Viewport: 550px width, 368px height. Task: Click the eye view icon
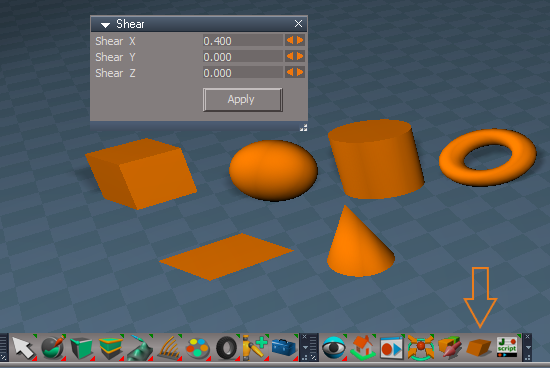click(x=334, y=347)
